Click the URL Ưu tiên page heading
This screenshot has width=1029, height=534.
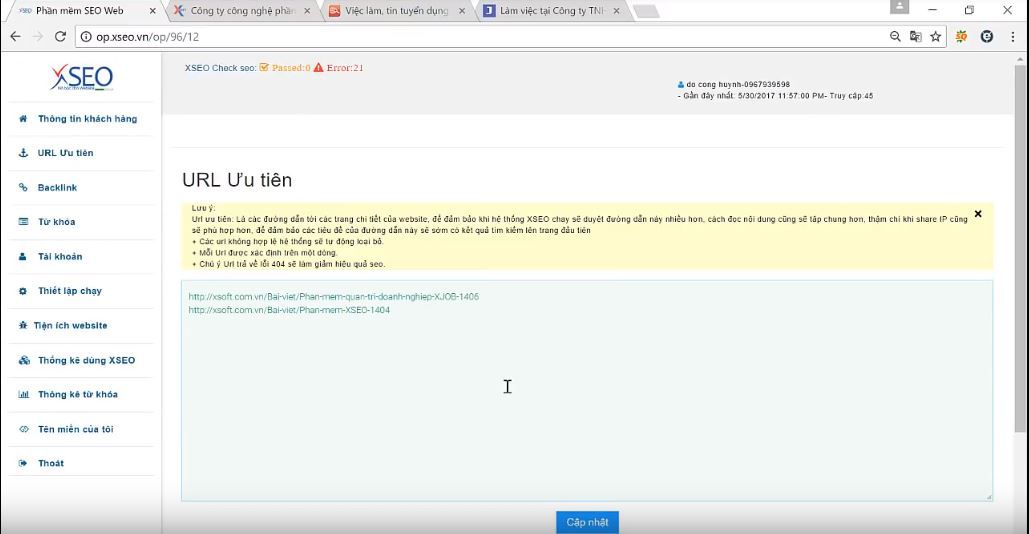pyautogui.click(x=237, y=180)
